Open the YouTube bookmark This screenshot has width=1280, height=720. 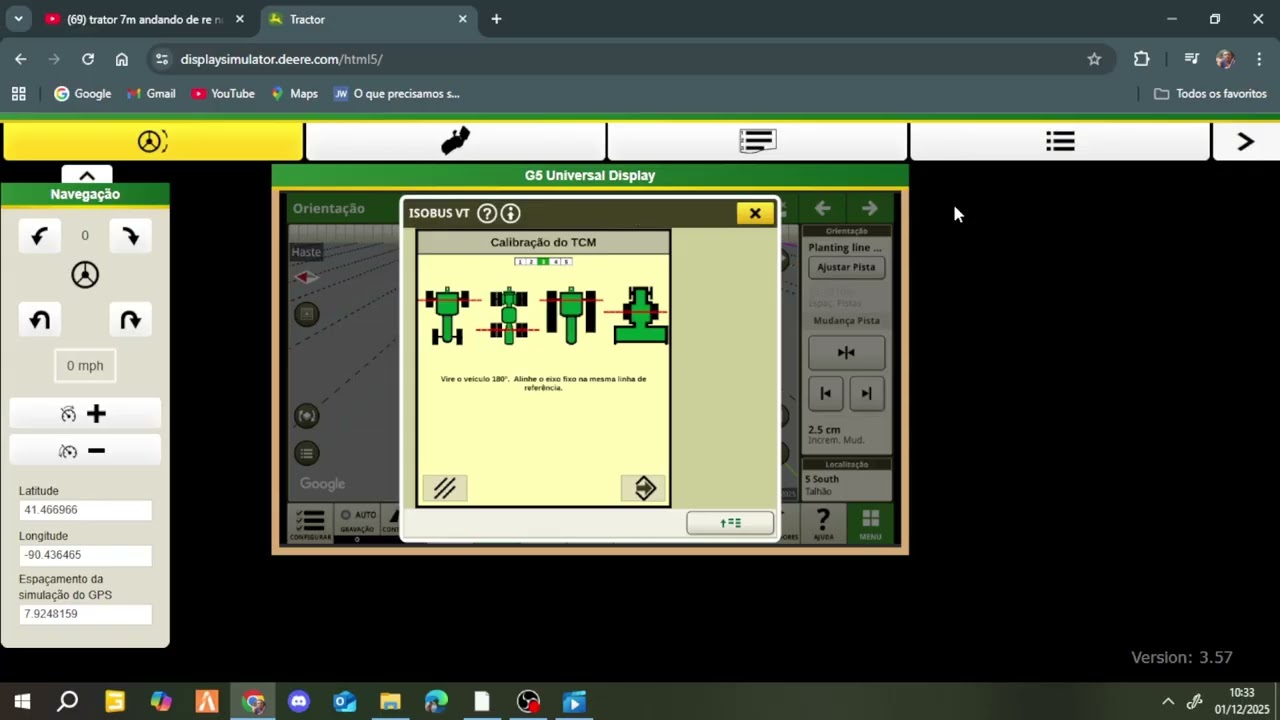(223, 94)
